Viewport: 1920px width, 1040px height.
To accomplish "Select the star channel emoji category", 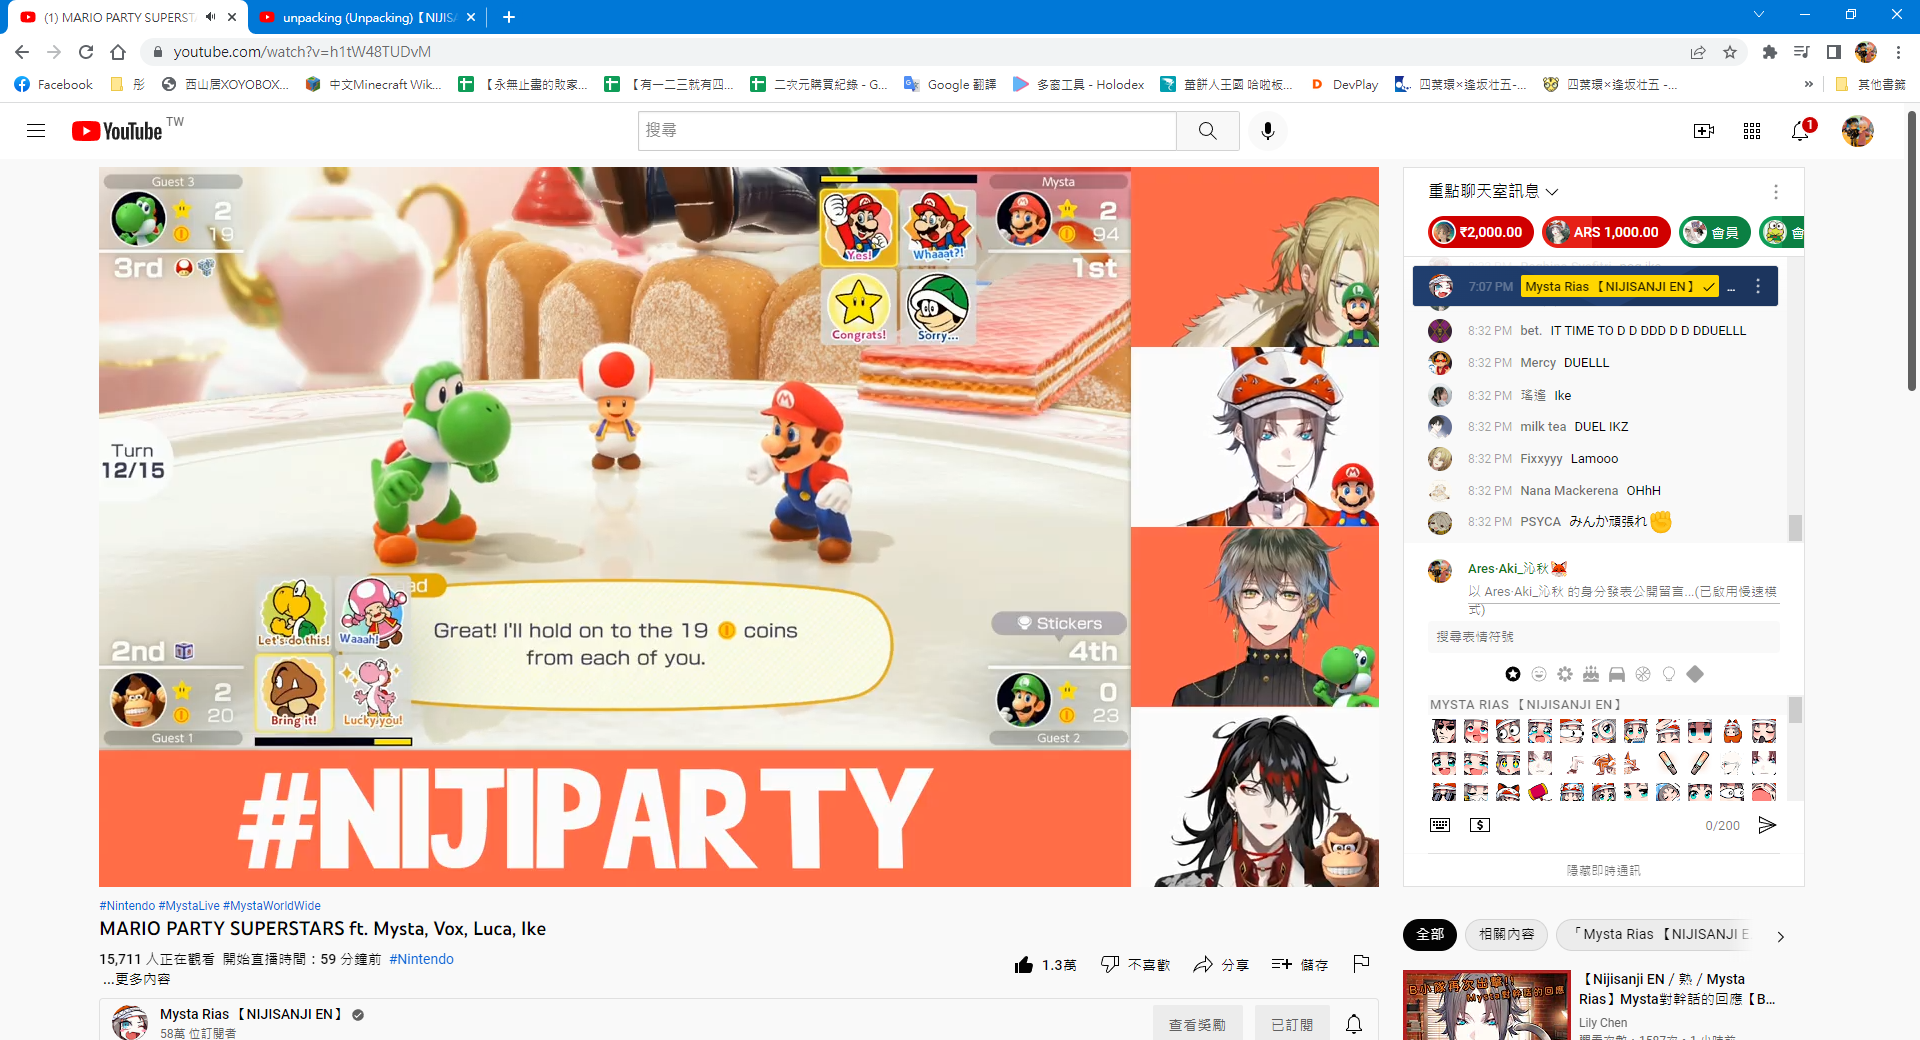I will click(1513, 674).
